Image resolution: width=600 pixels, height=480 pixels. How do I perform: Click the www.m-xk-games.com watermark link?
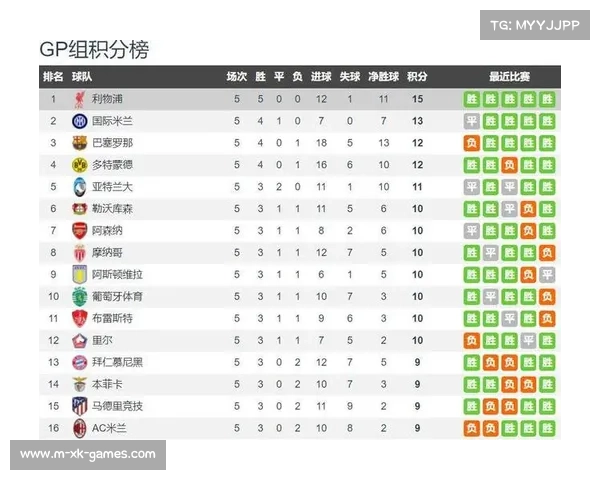tap(88, 455)
